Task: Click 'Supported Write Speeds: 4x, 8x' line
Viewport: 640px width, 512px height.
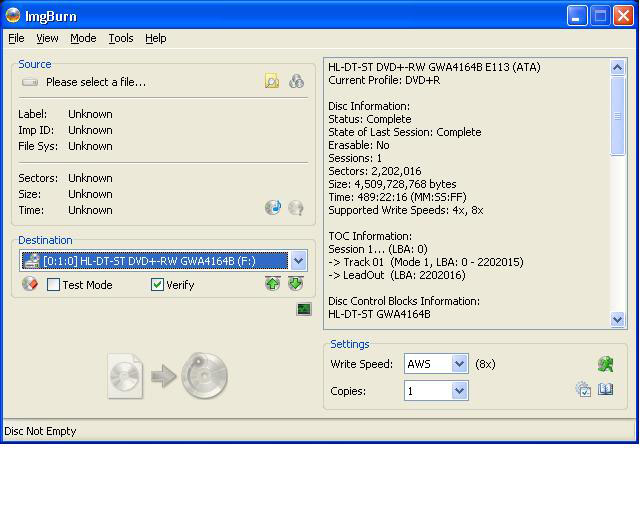Action: (406, 210)
